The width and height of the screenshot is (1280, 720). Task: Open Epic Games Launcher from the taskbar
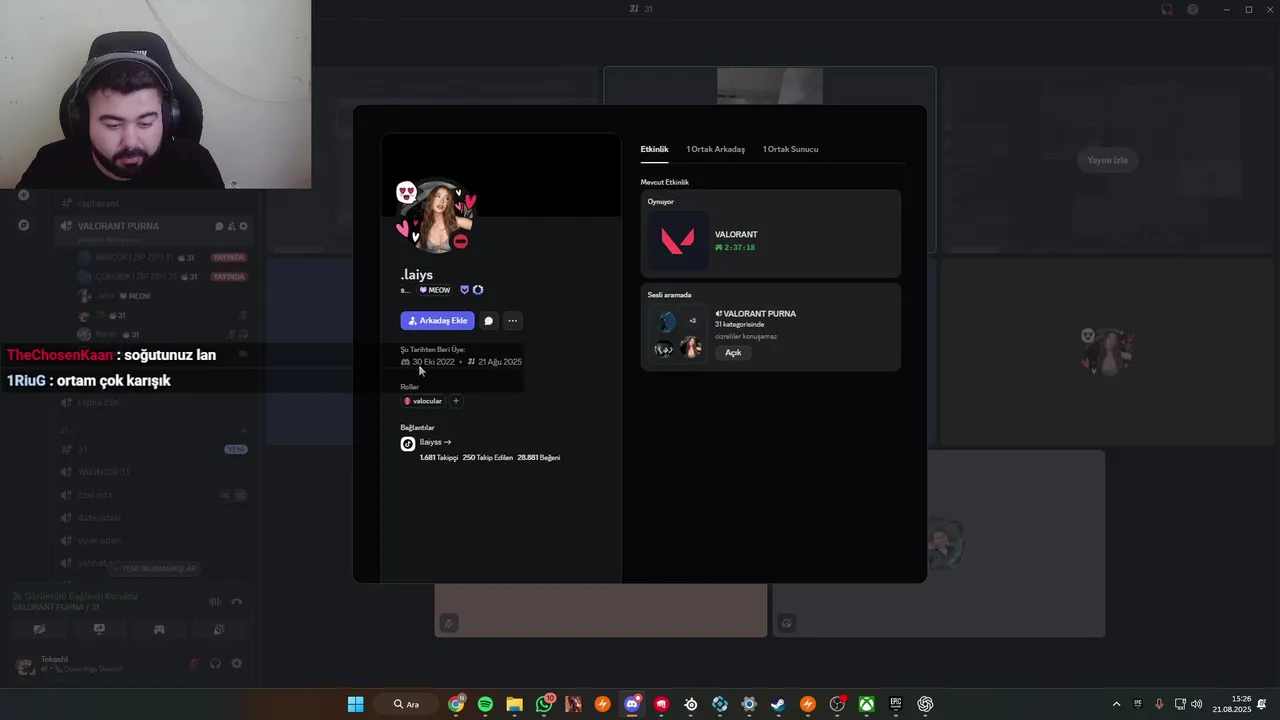point(896,704)
